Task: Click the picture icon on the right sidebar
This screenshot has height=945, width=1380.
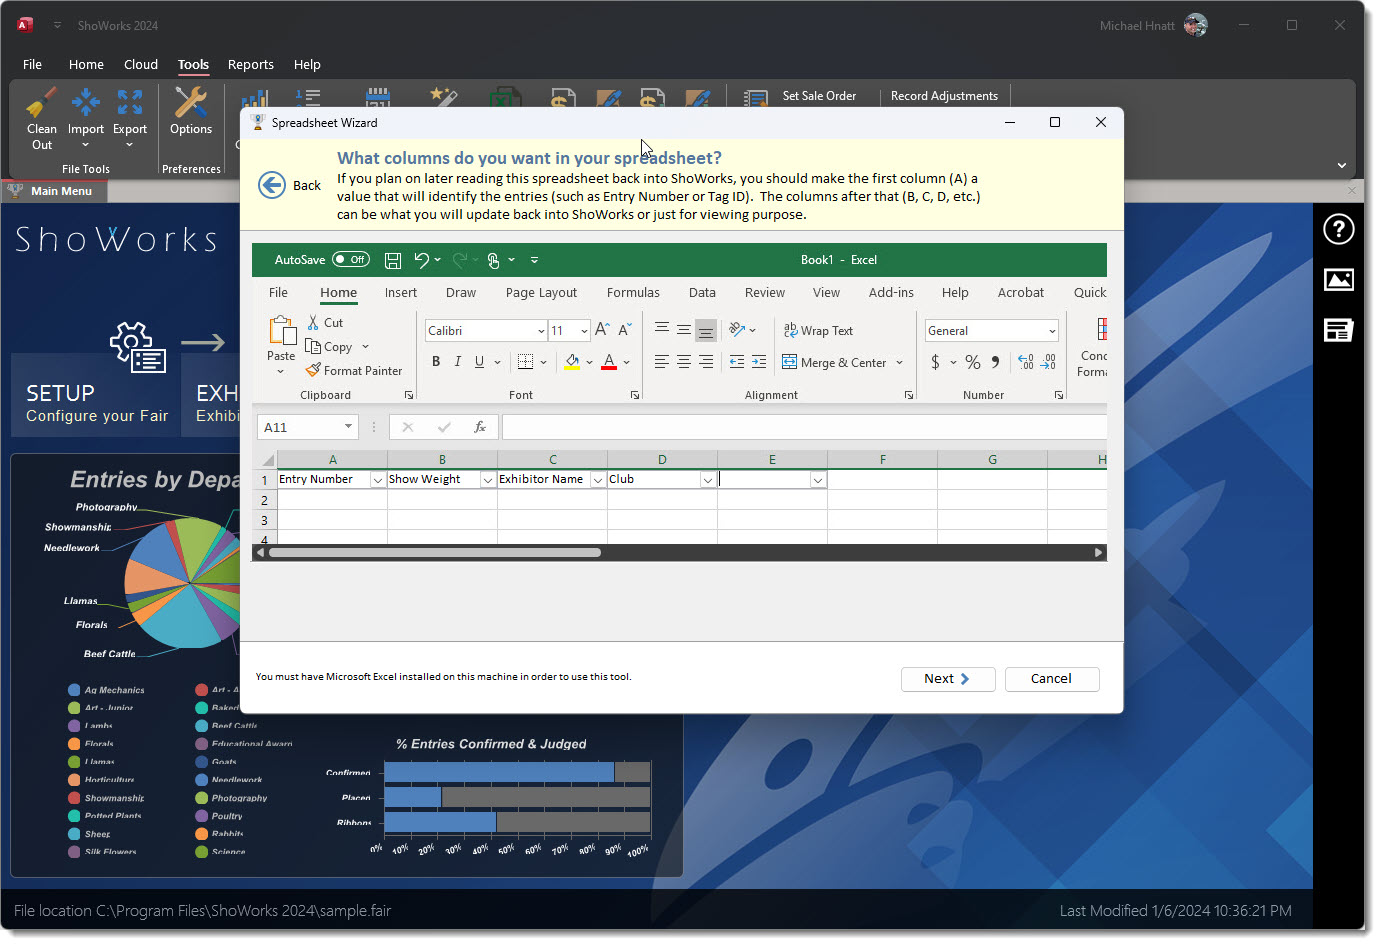Action: coord(1338,280)
